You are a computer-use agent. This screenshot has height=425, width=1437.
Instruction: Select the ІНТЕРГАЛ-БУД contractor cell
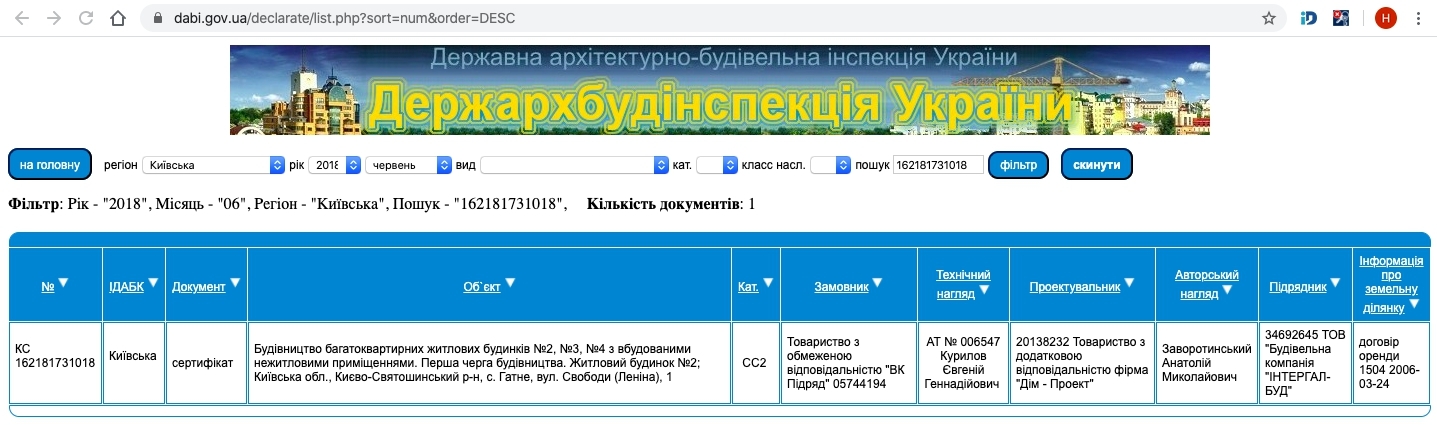pyautogui.click(x=1305, y=362)
